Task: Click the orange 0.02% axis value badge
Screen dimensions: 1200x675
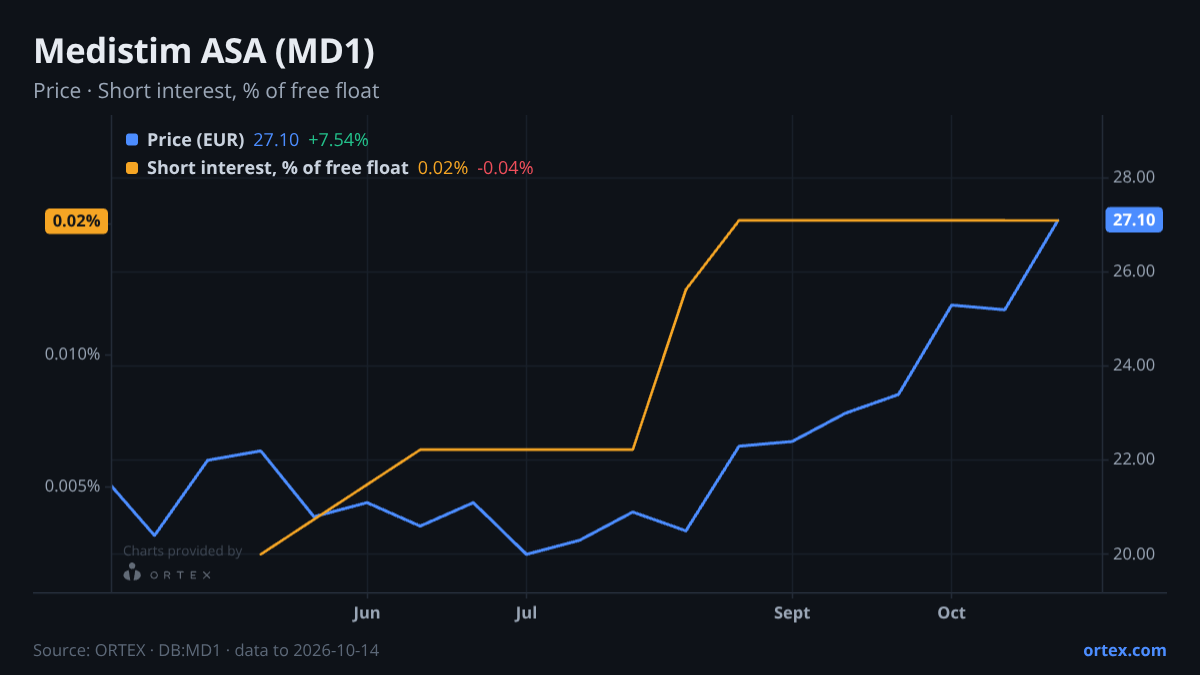Action: (76, 221)
